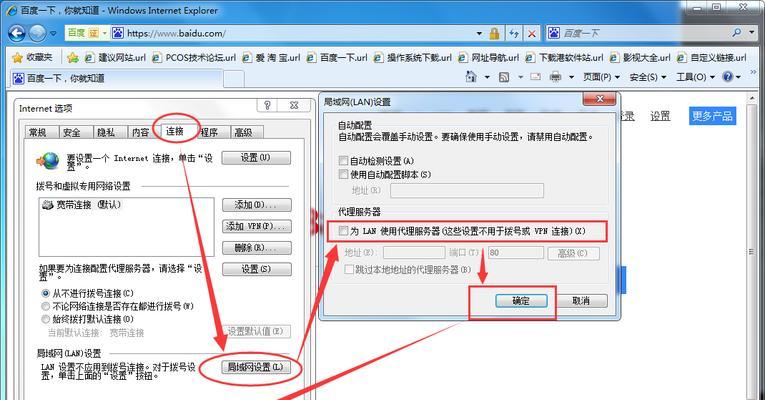This screenshot has width=765, height=400.
Task: Switch to the 内容 tab
Action: [x=141, y=132]
